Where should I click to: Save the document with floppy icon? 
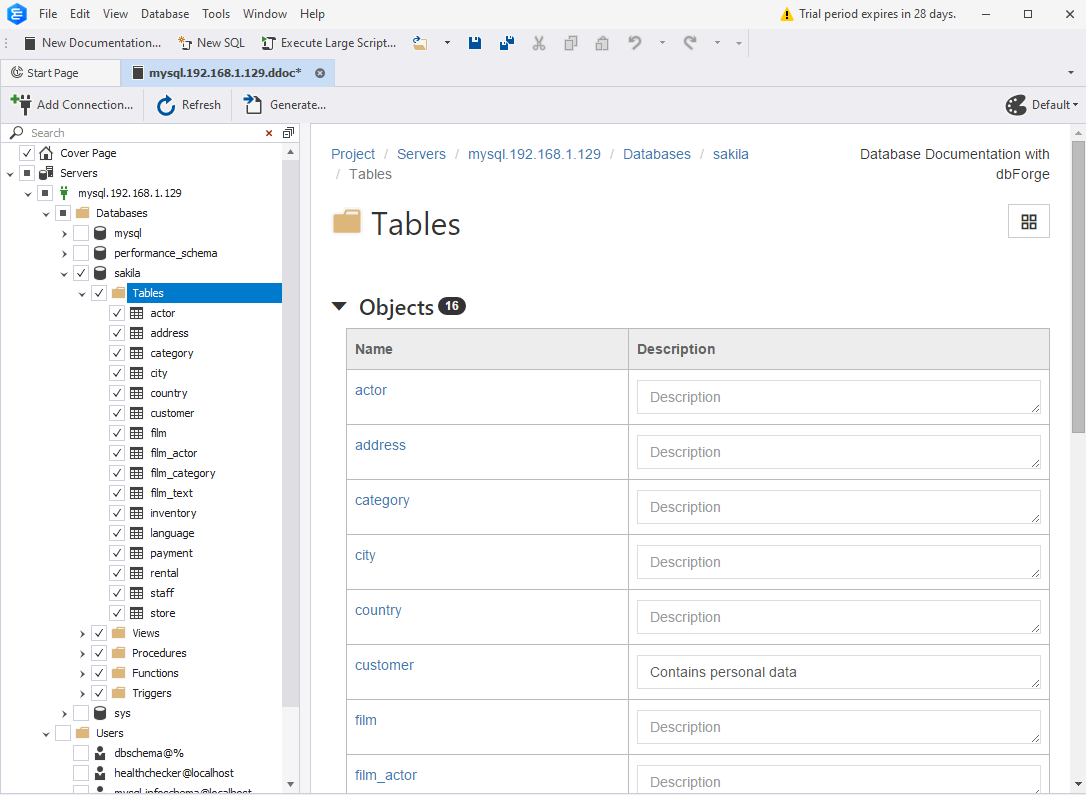click(x=474, y=43)
